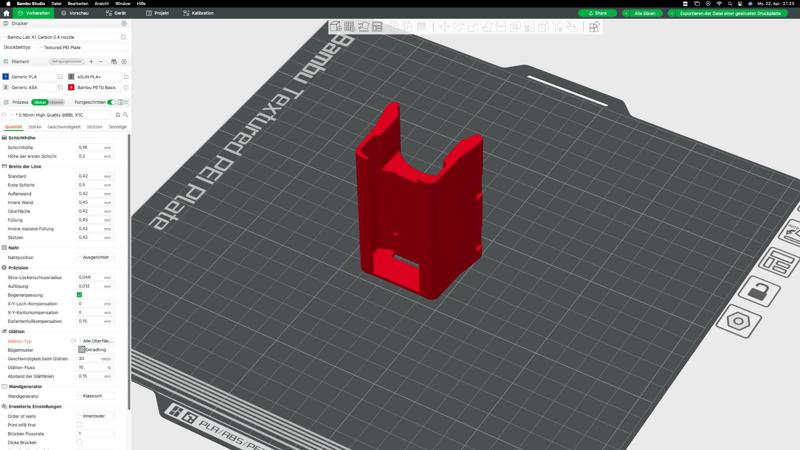Click the Add Model cube icon in toolbar
Screen dimensions: 800x450
click(x=335, y=27)
